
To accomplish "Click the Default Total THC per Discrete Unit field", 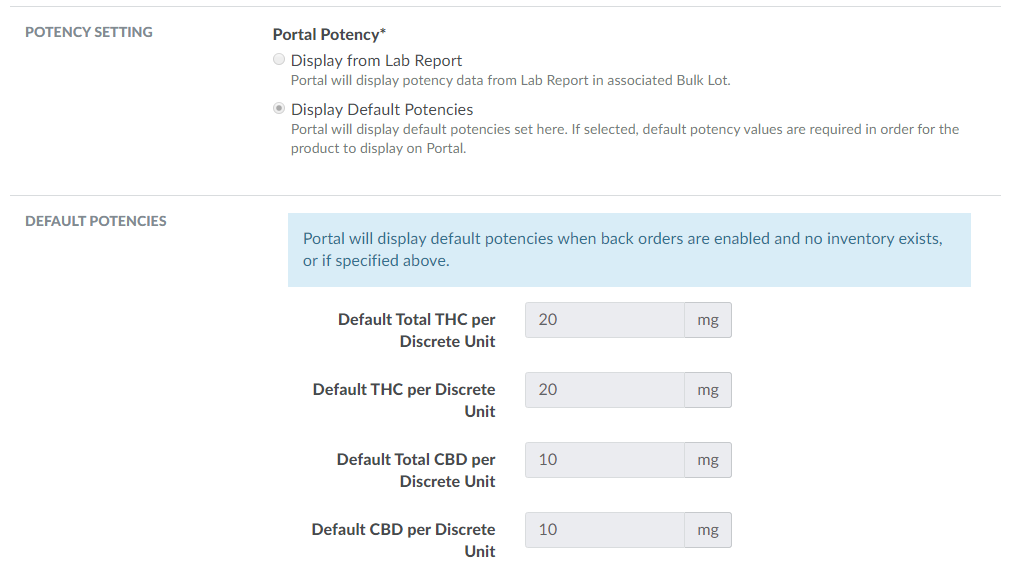I will 604,320.
